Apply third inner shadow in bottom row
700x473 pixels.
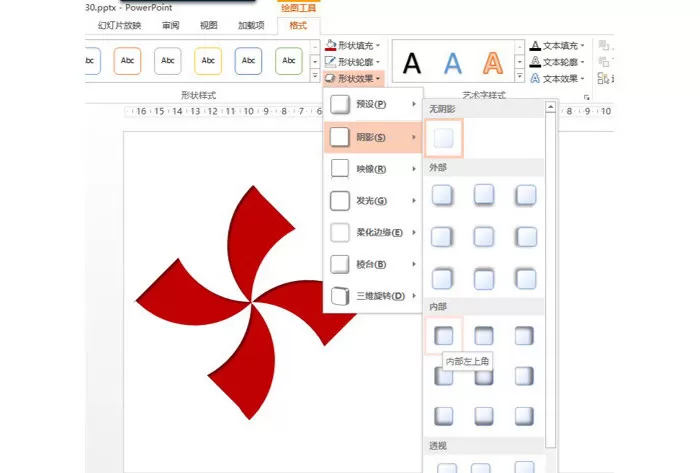click(524, 416)
